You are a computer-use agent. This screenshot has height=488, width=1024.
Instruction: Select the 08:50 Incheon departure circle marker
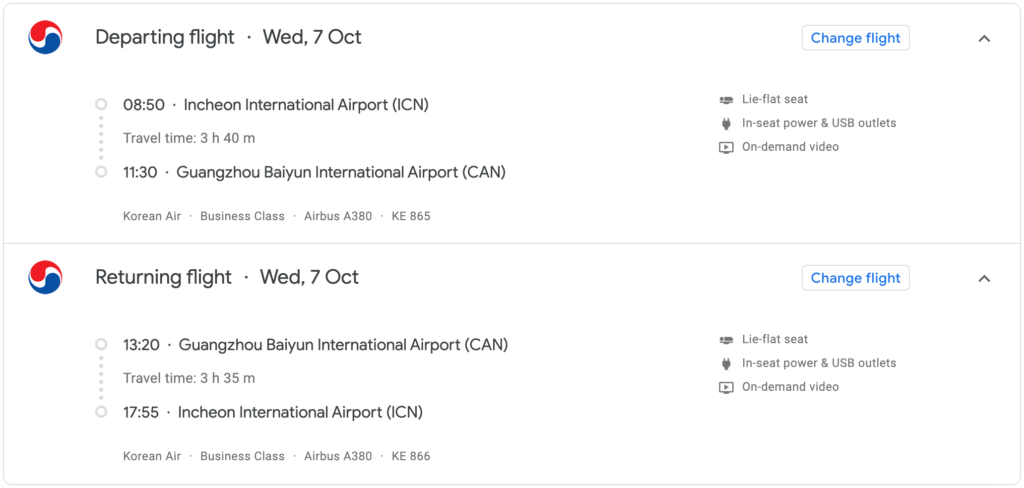coord(101,104)
